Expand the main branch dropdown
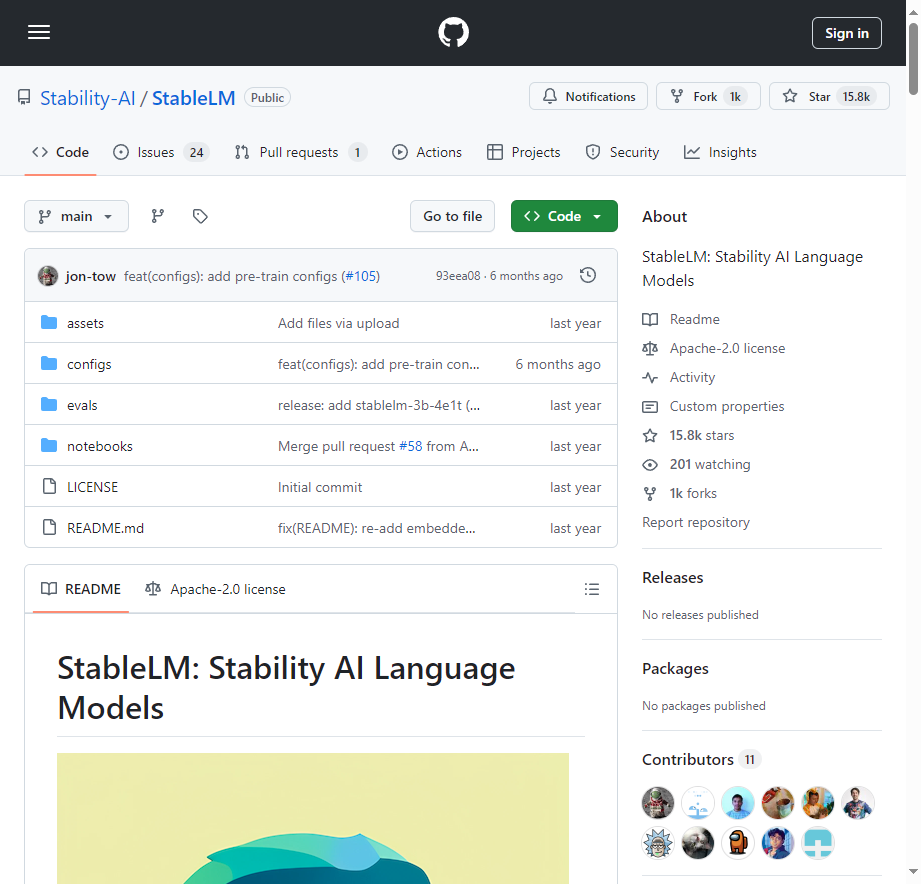 (76, 216)
